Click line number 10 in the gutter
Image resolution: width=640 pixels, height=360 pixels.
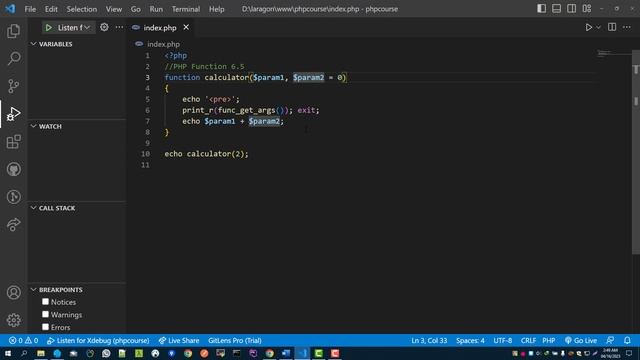(x=145, y=154)
